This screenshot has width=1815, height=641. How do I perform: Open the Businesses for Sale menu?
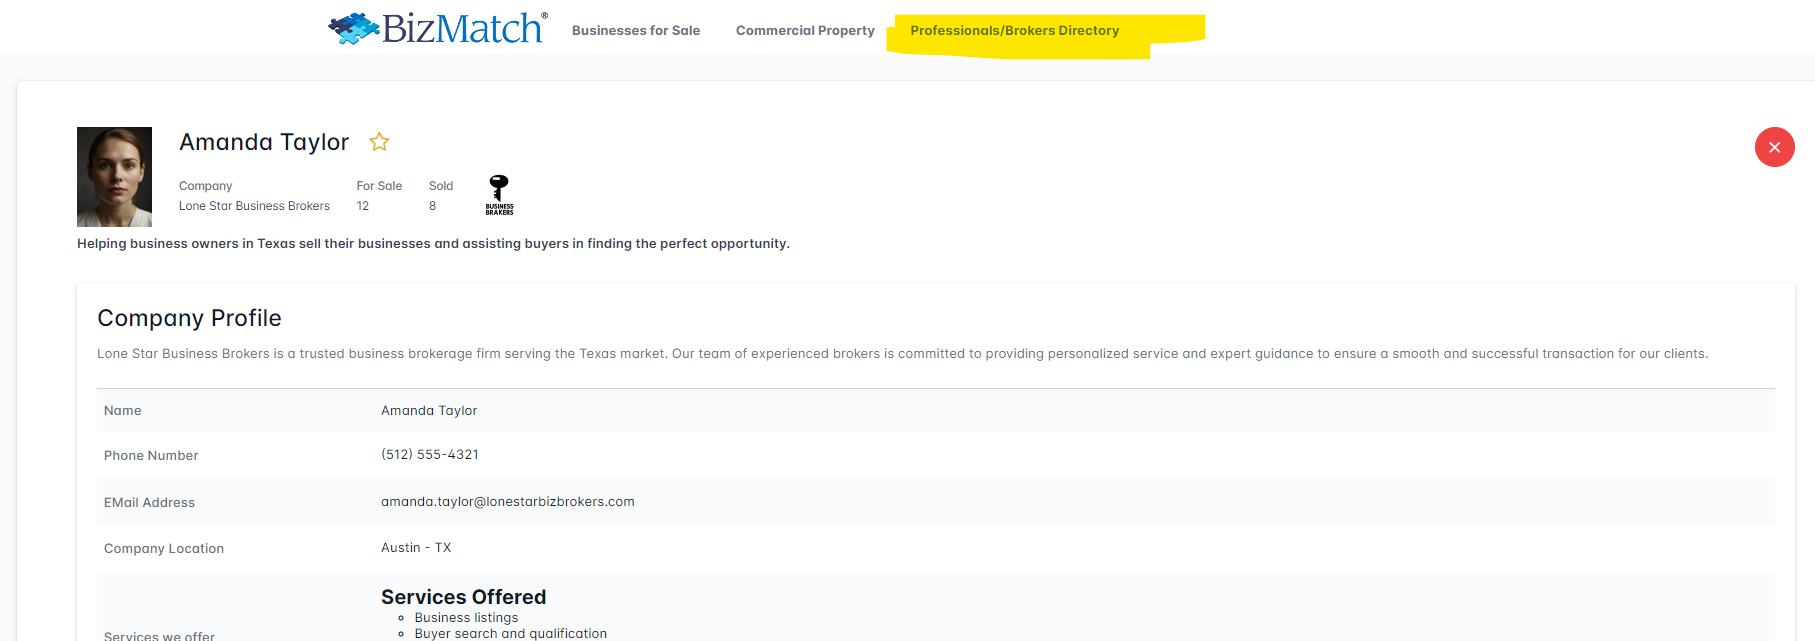(x=636, y=31)
